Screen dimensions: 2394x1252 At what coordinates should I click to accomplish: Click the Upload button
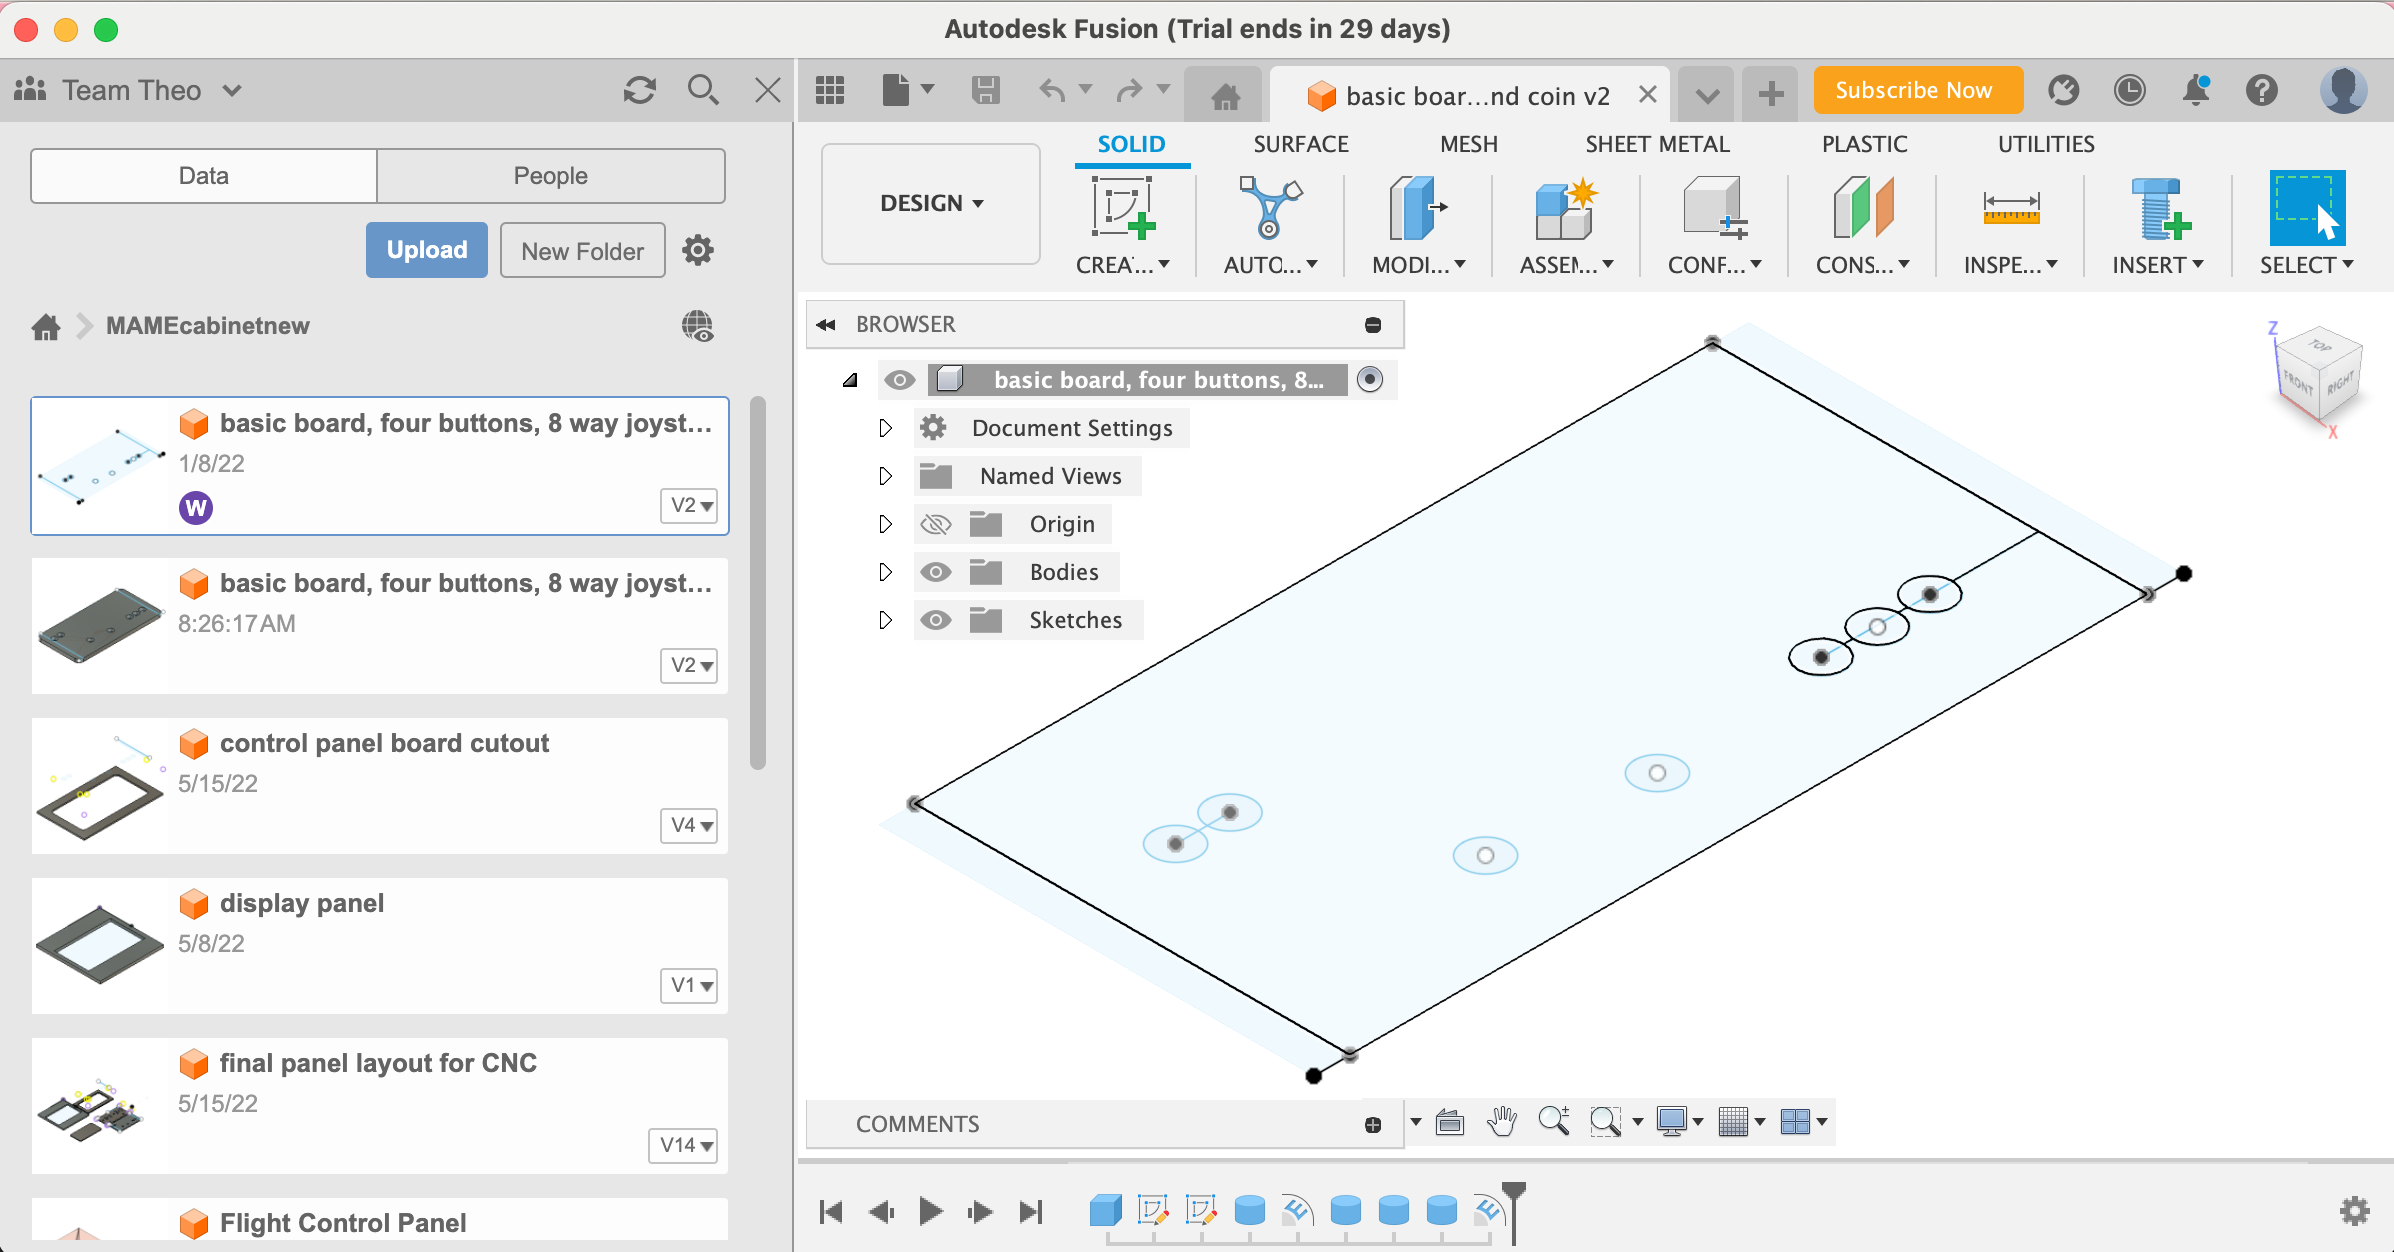[427, 250]
